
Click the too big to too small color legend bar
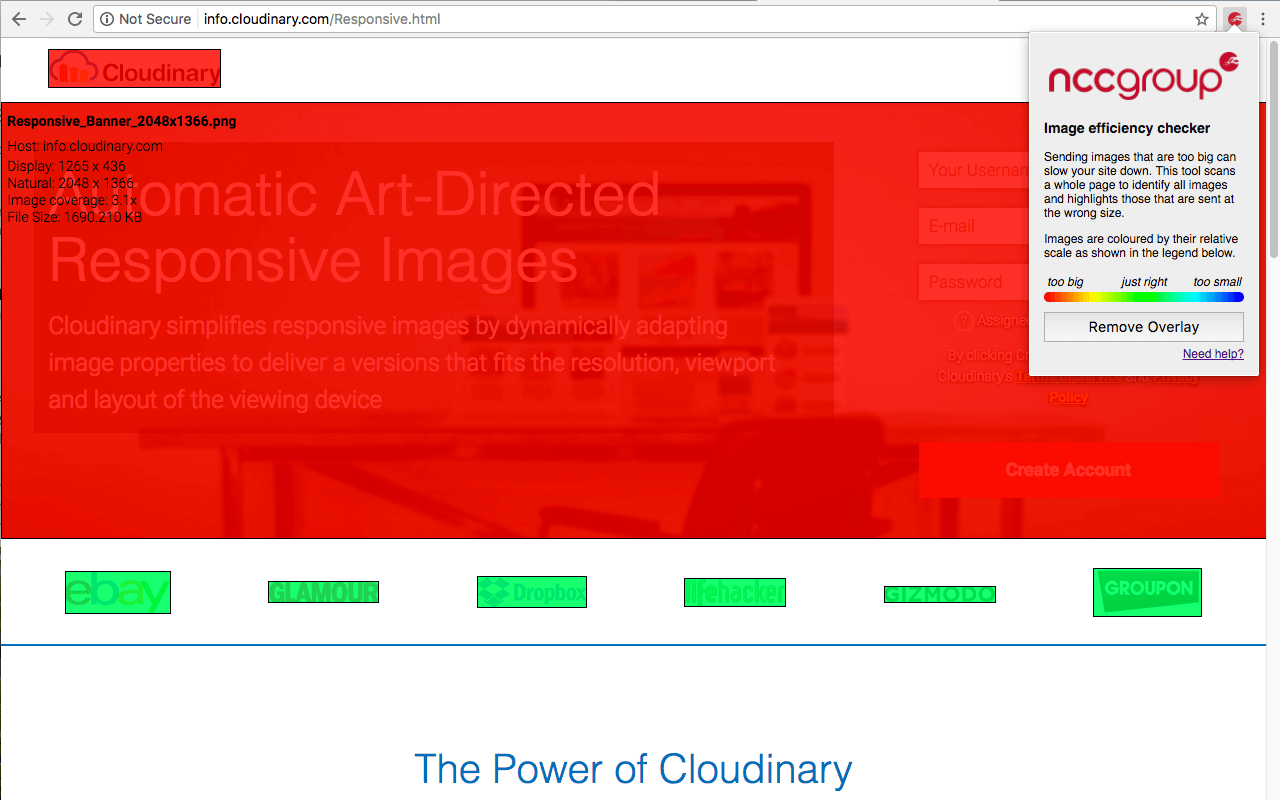pos(1144,297)
